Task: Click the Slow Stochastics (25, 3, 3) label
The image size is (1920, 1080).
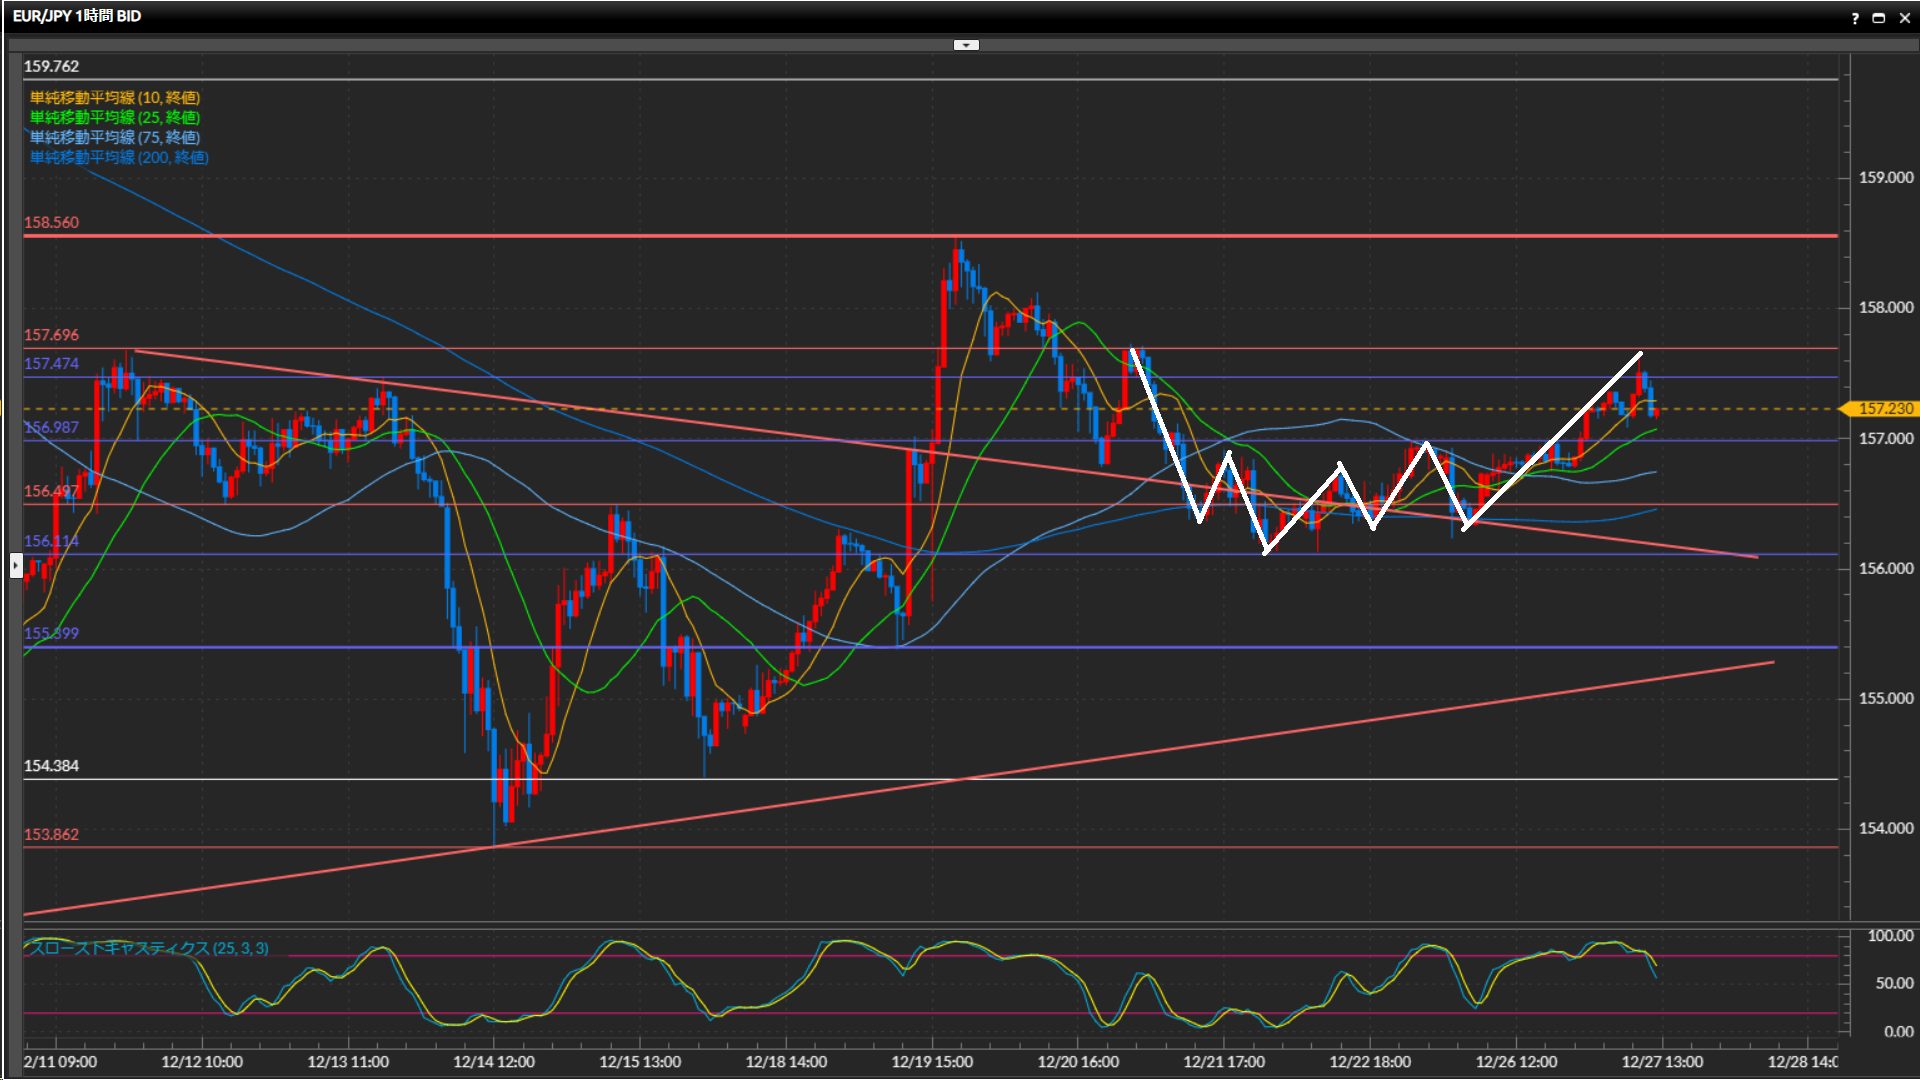Action: (x=148, y=948)
